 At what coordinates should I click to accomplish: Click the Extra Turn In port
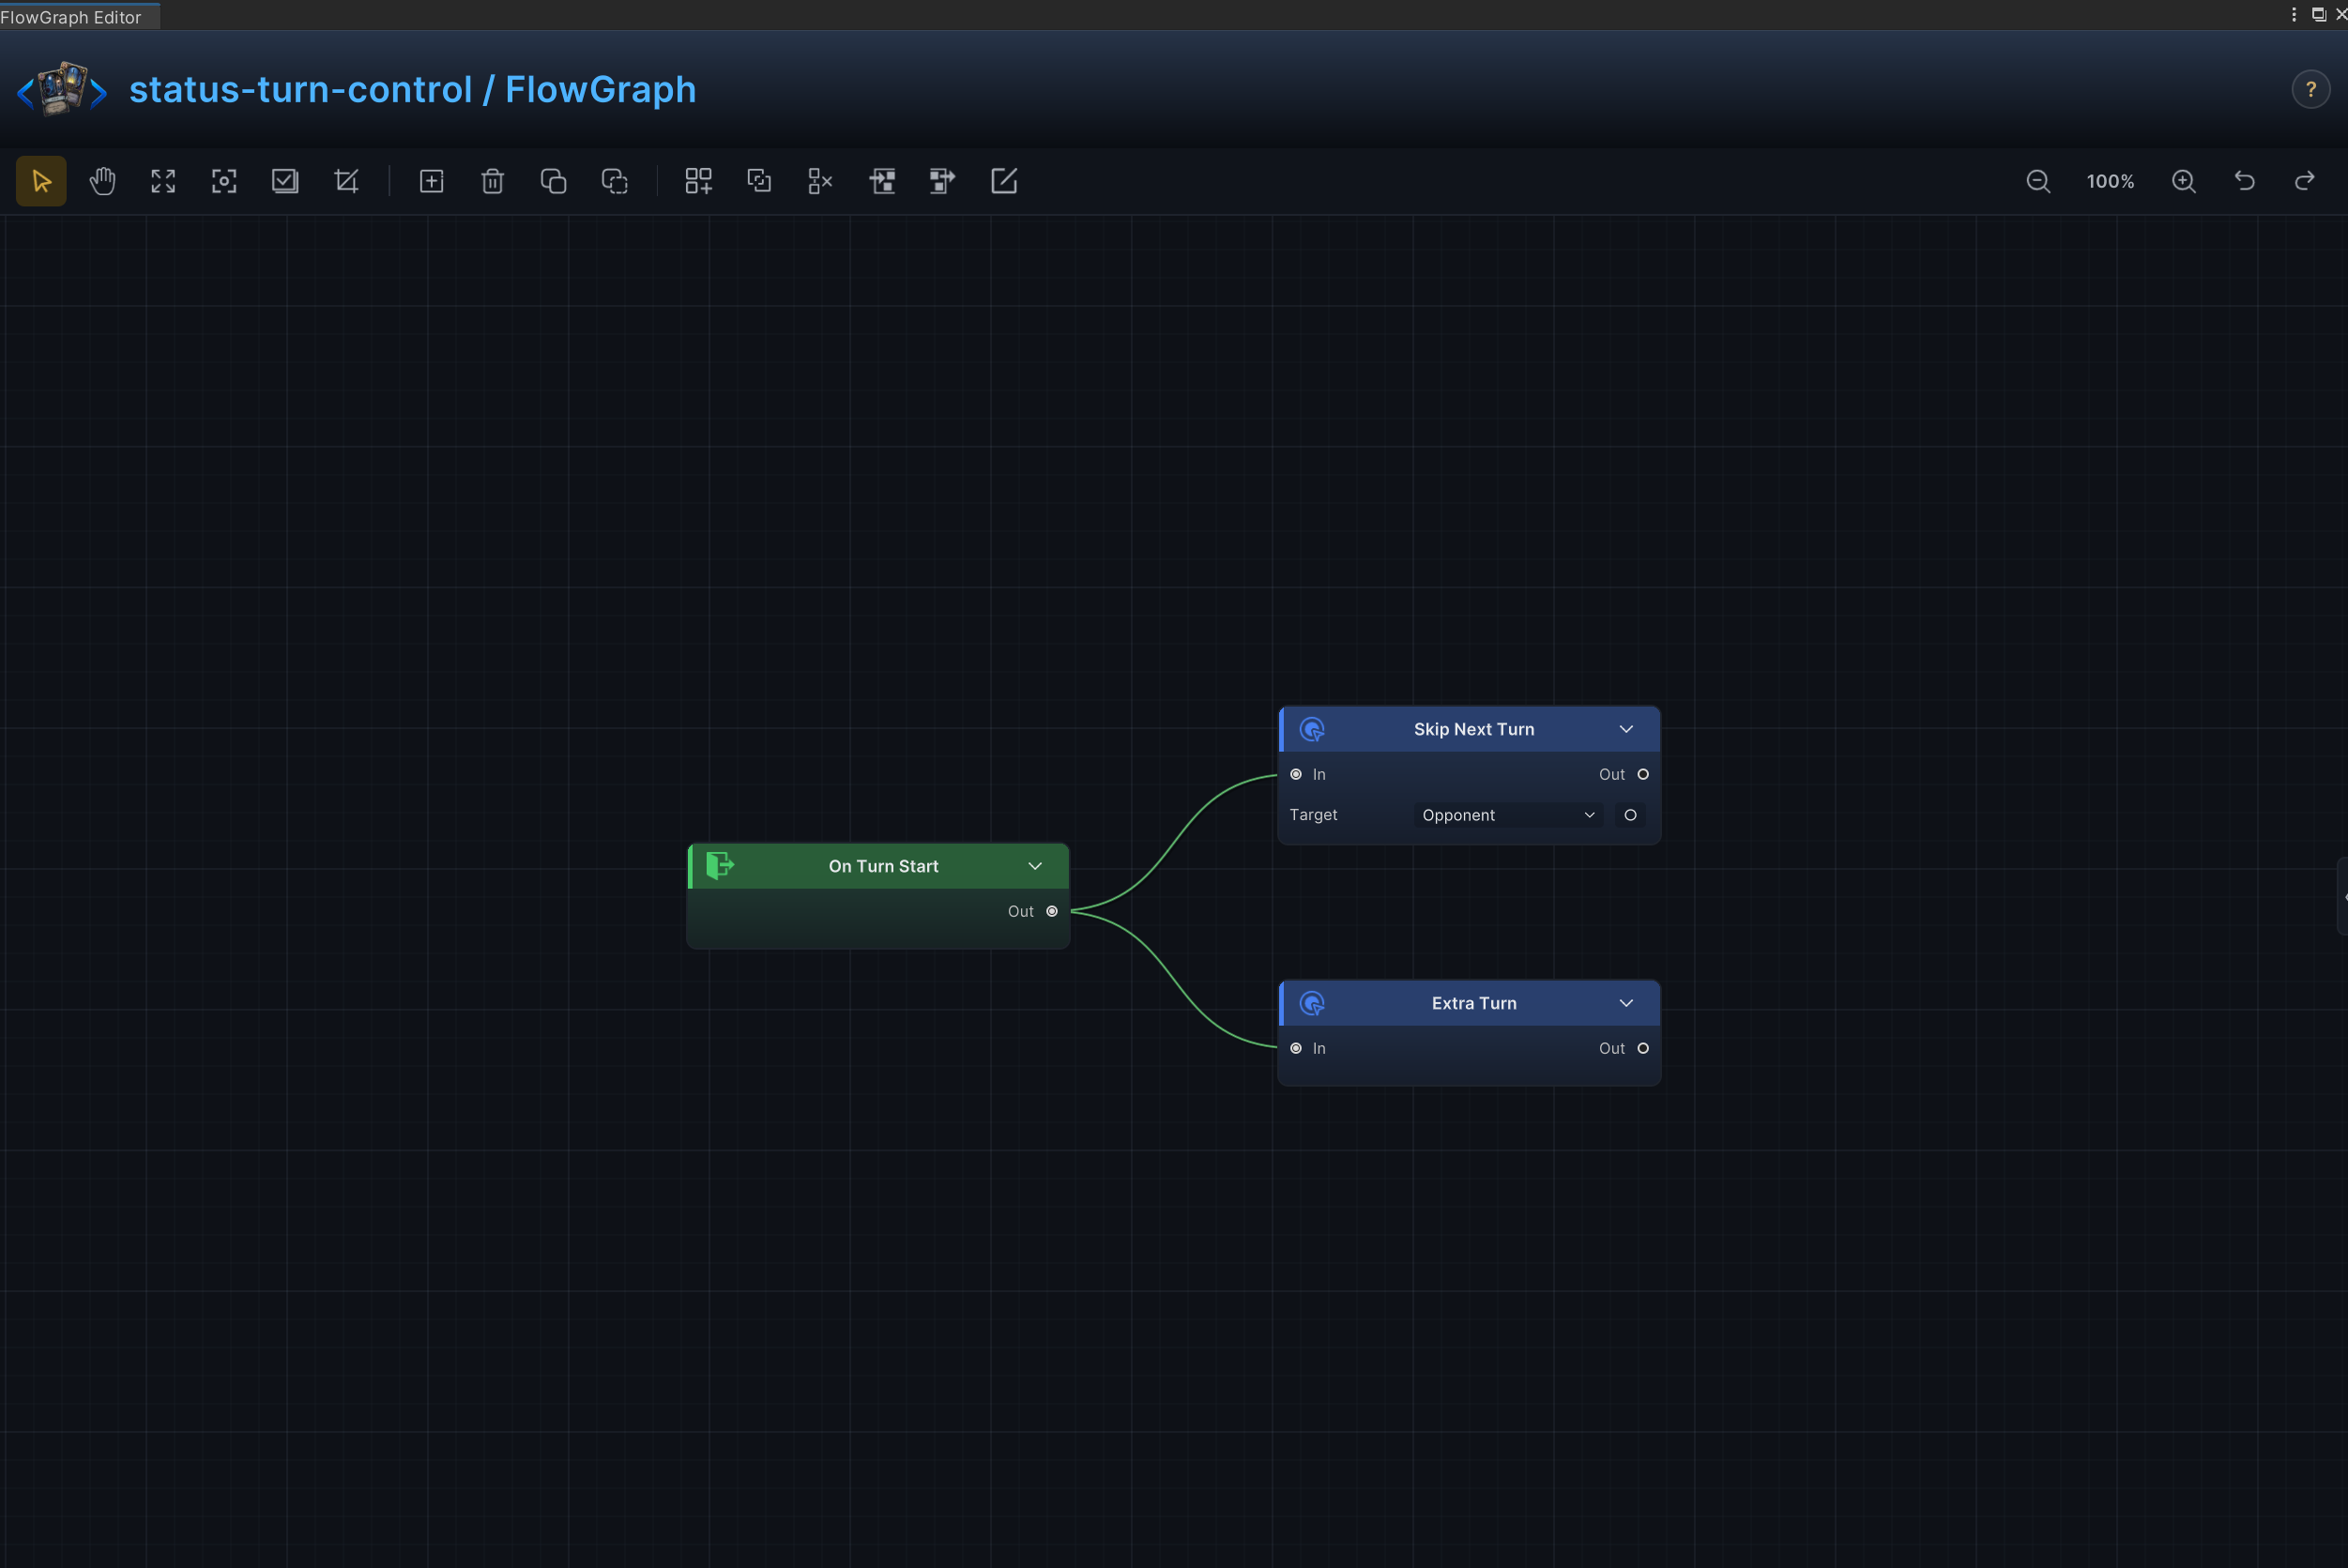(1296, 1048)
